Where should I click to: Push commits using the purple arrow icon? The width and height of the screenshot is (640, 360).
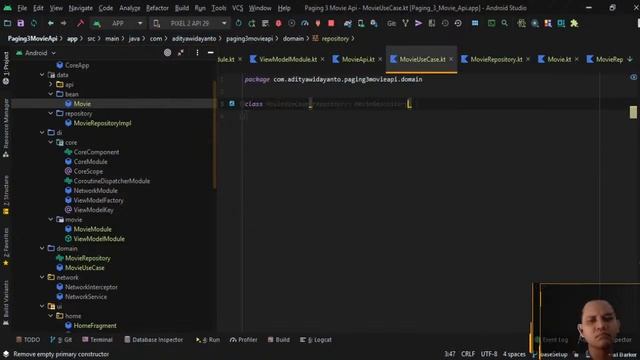coord(418,23)
